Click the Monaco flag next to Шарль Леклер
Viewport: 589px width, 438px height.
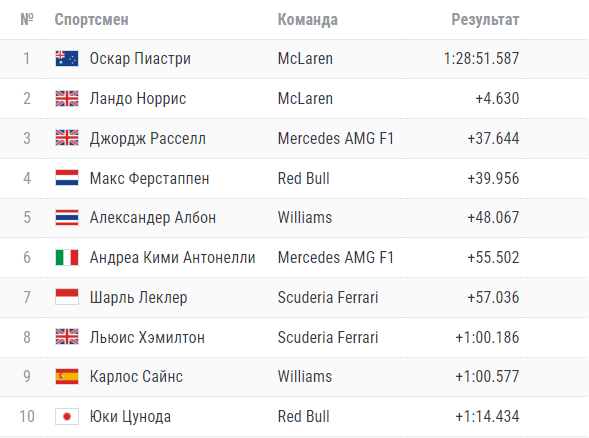pyautogui.click(x=67, y=297)
